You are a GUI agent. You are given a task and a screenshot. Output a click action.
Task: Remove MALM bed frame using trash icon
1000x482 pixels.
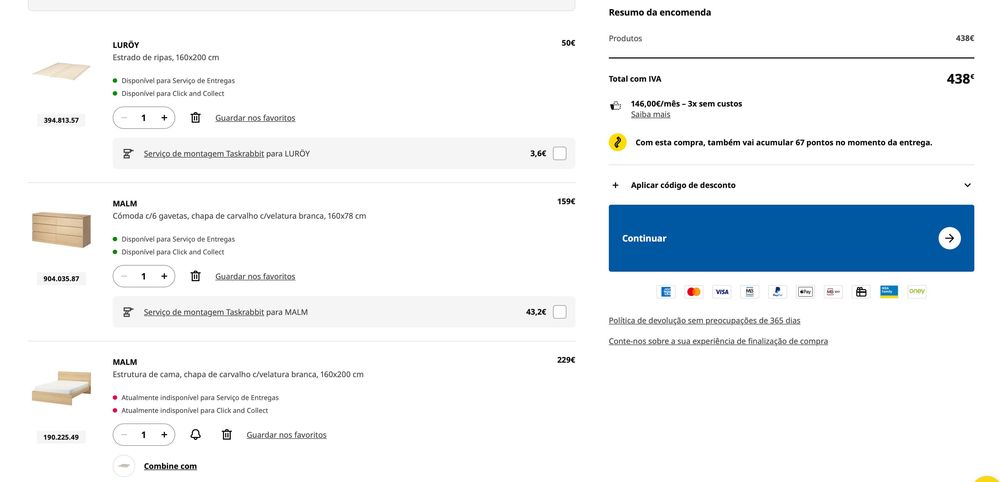(x=226, y=435)
